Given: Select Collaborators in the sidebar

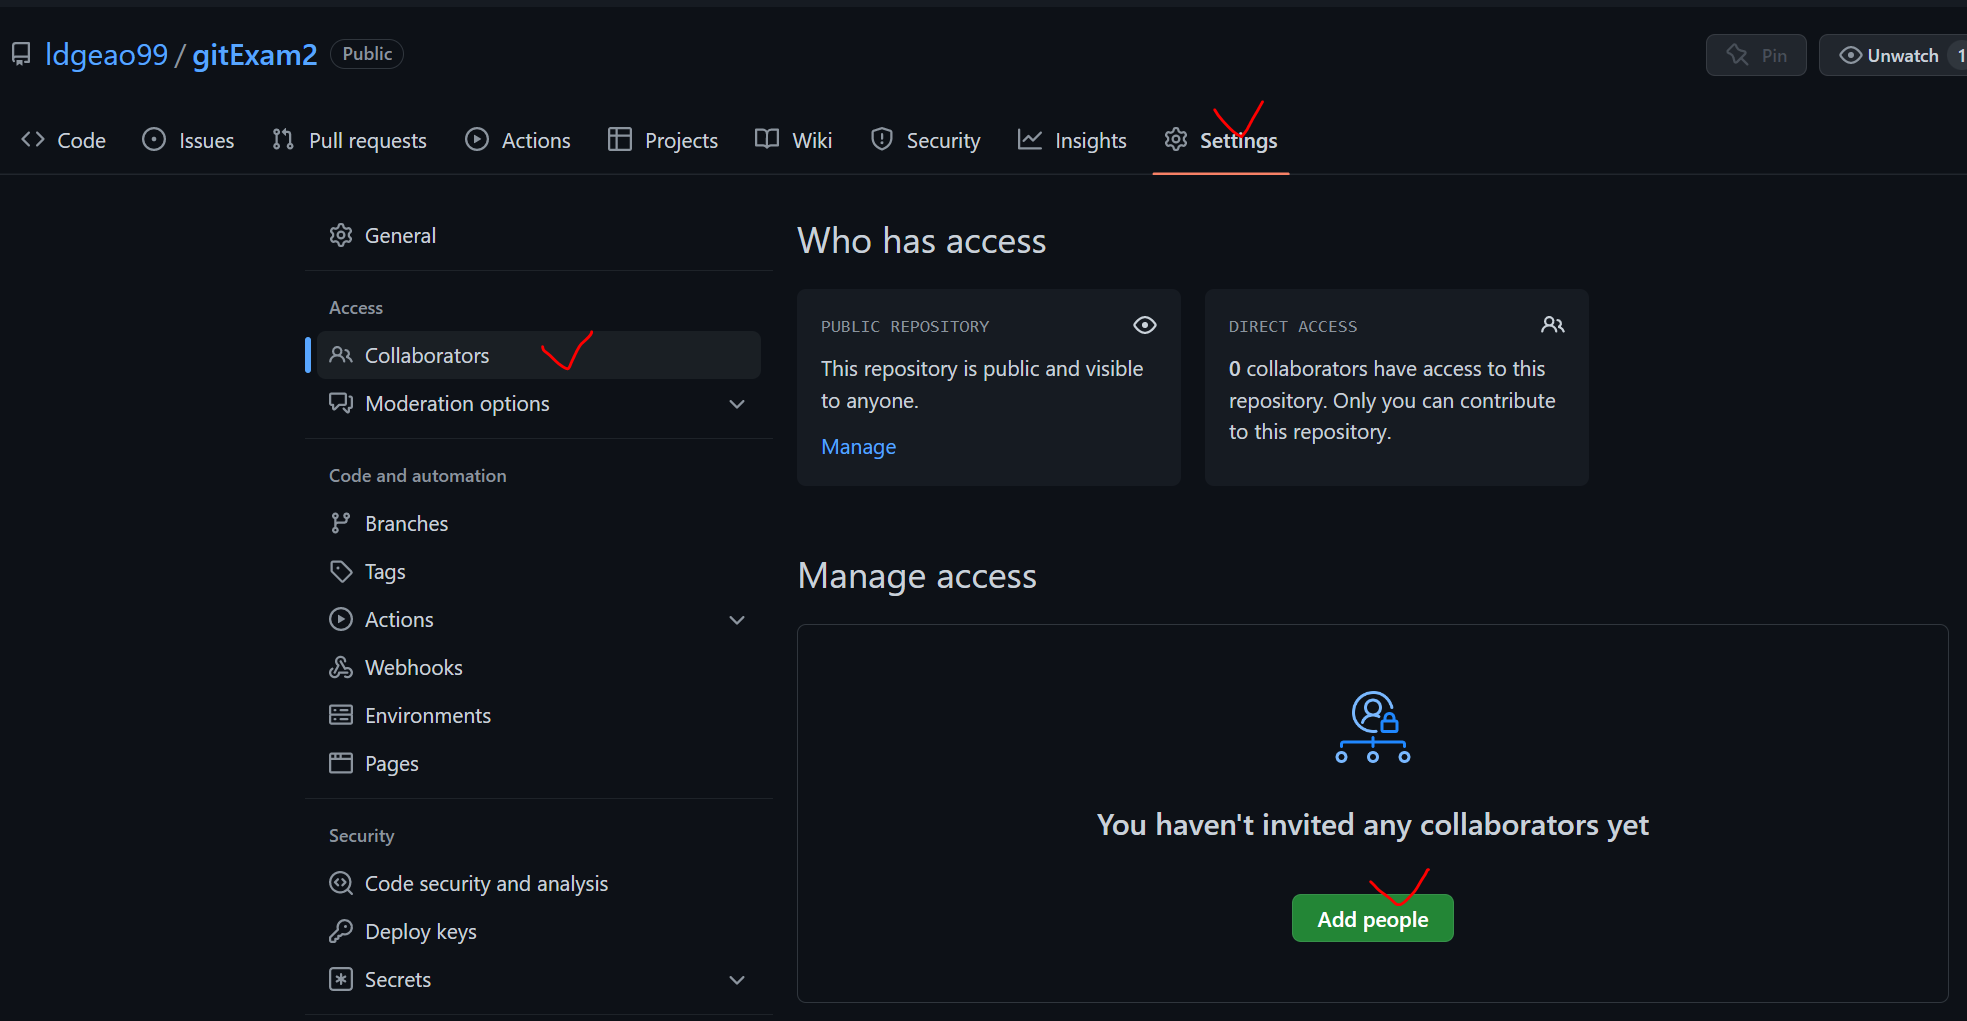Looking at the screenshot, I should pyautogui.click(x=539, y=356).
